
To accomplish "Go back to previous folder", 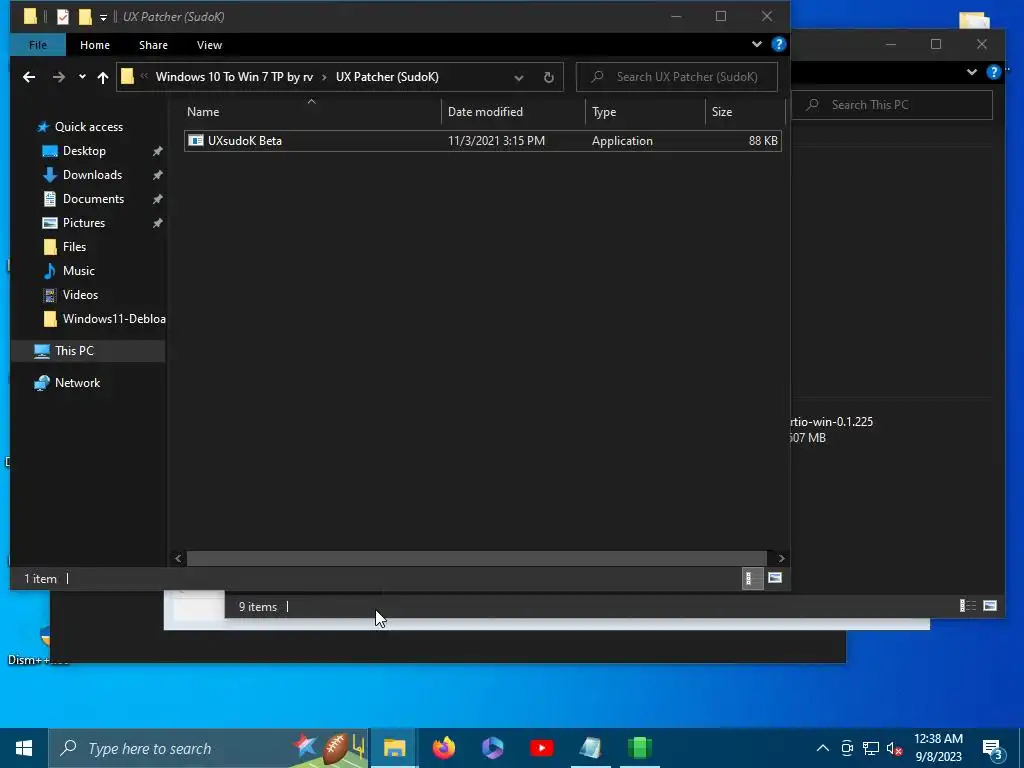I will [x=29, y=77].
